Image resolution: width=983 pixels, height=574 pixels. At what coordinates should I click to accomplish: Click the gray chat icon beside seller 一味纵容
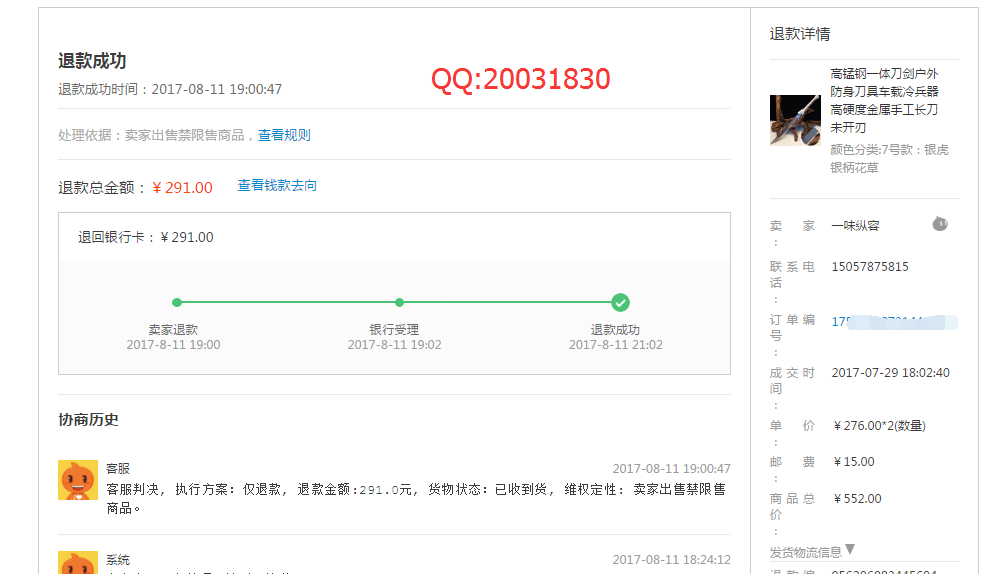939,224
